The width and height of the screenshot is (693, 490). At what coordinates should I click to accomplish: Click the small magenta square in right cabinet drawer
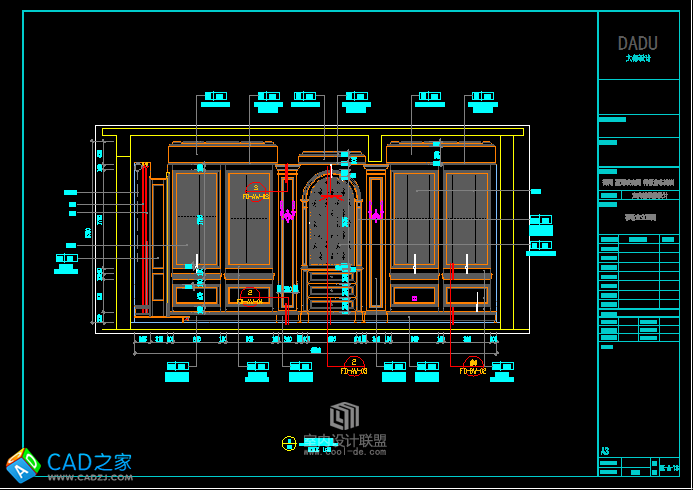point(414,298)
